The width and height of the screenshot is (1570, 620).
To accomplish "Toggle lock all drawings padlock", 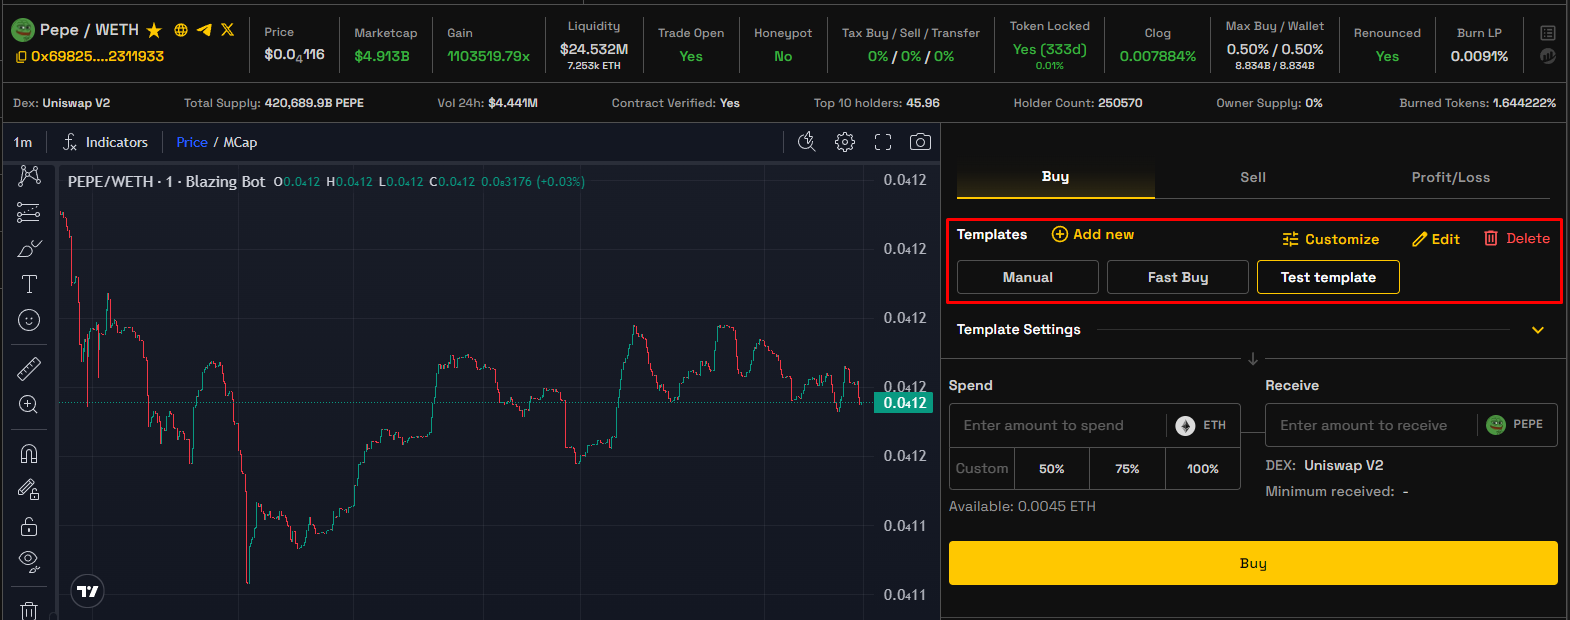I will (x=29, y=526).
